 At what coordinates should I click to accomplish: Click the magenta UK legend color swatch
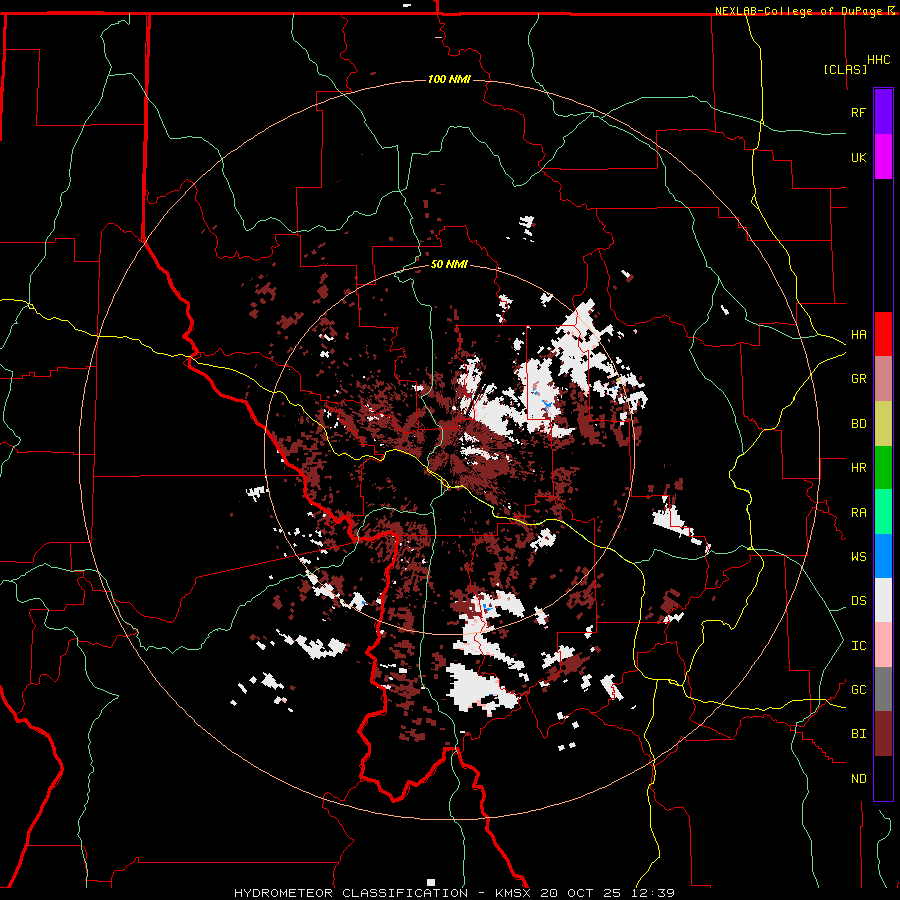[x=883, y=157]
